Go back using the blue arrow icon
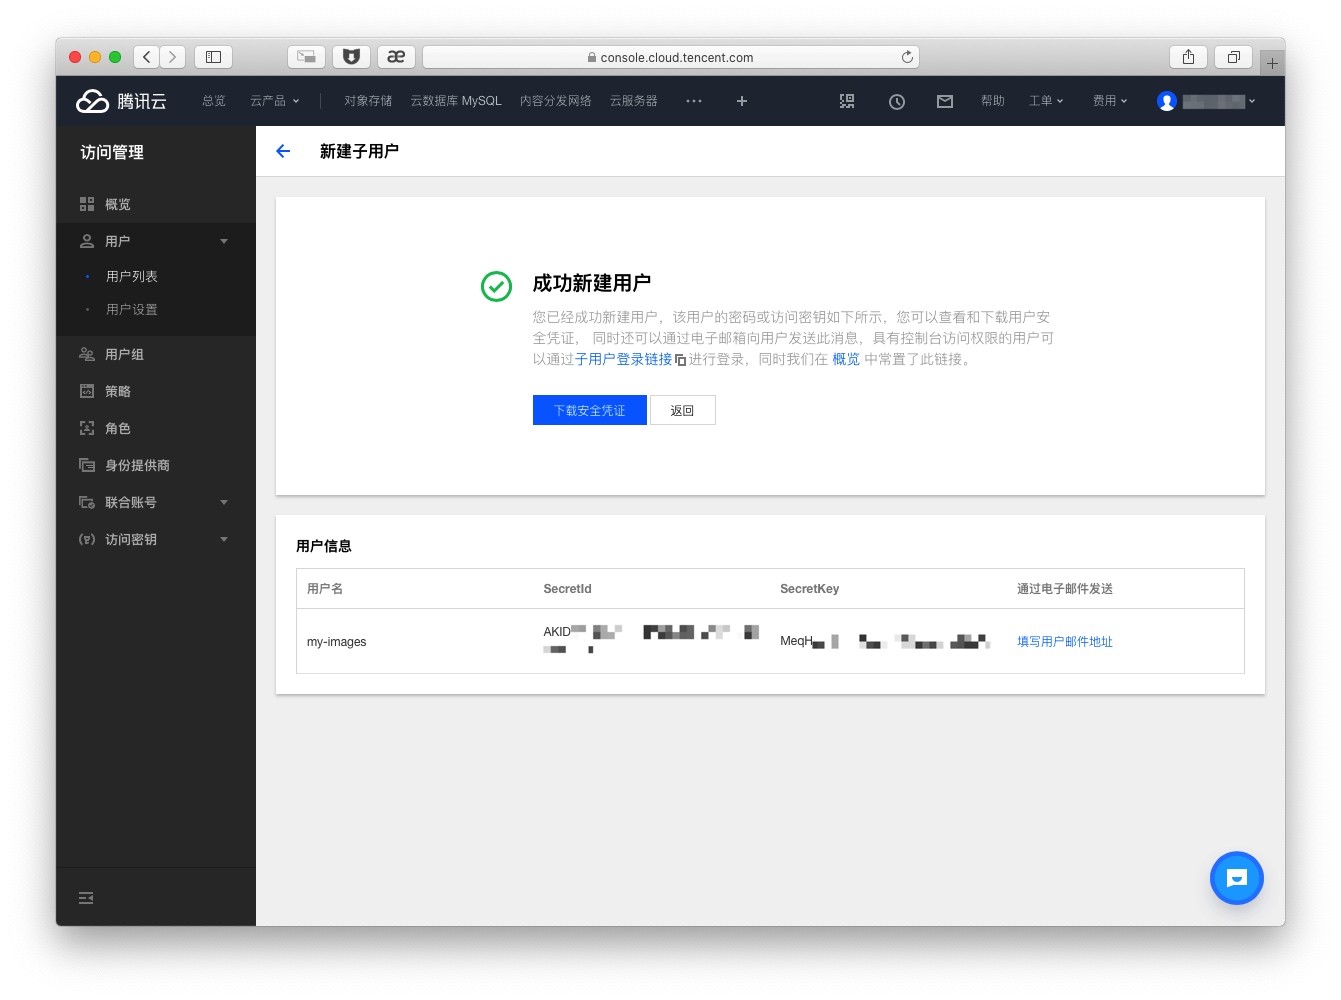Screen dimensions: 1341x1000 tap(283, 151)
